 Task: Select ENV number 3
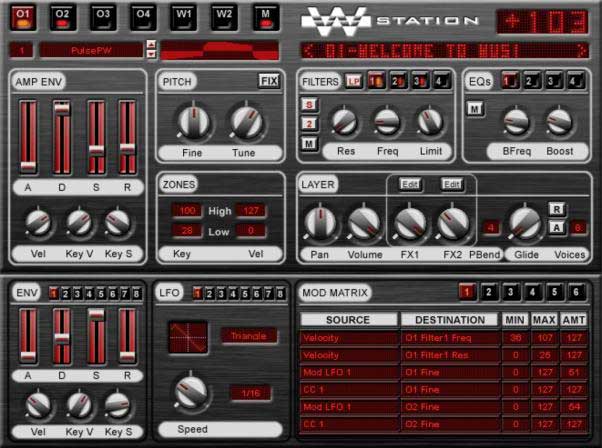[x=77, y=294]
